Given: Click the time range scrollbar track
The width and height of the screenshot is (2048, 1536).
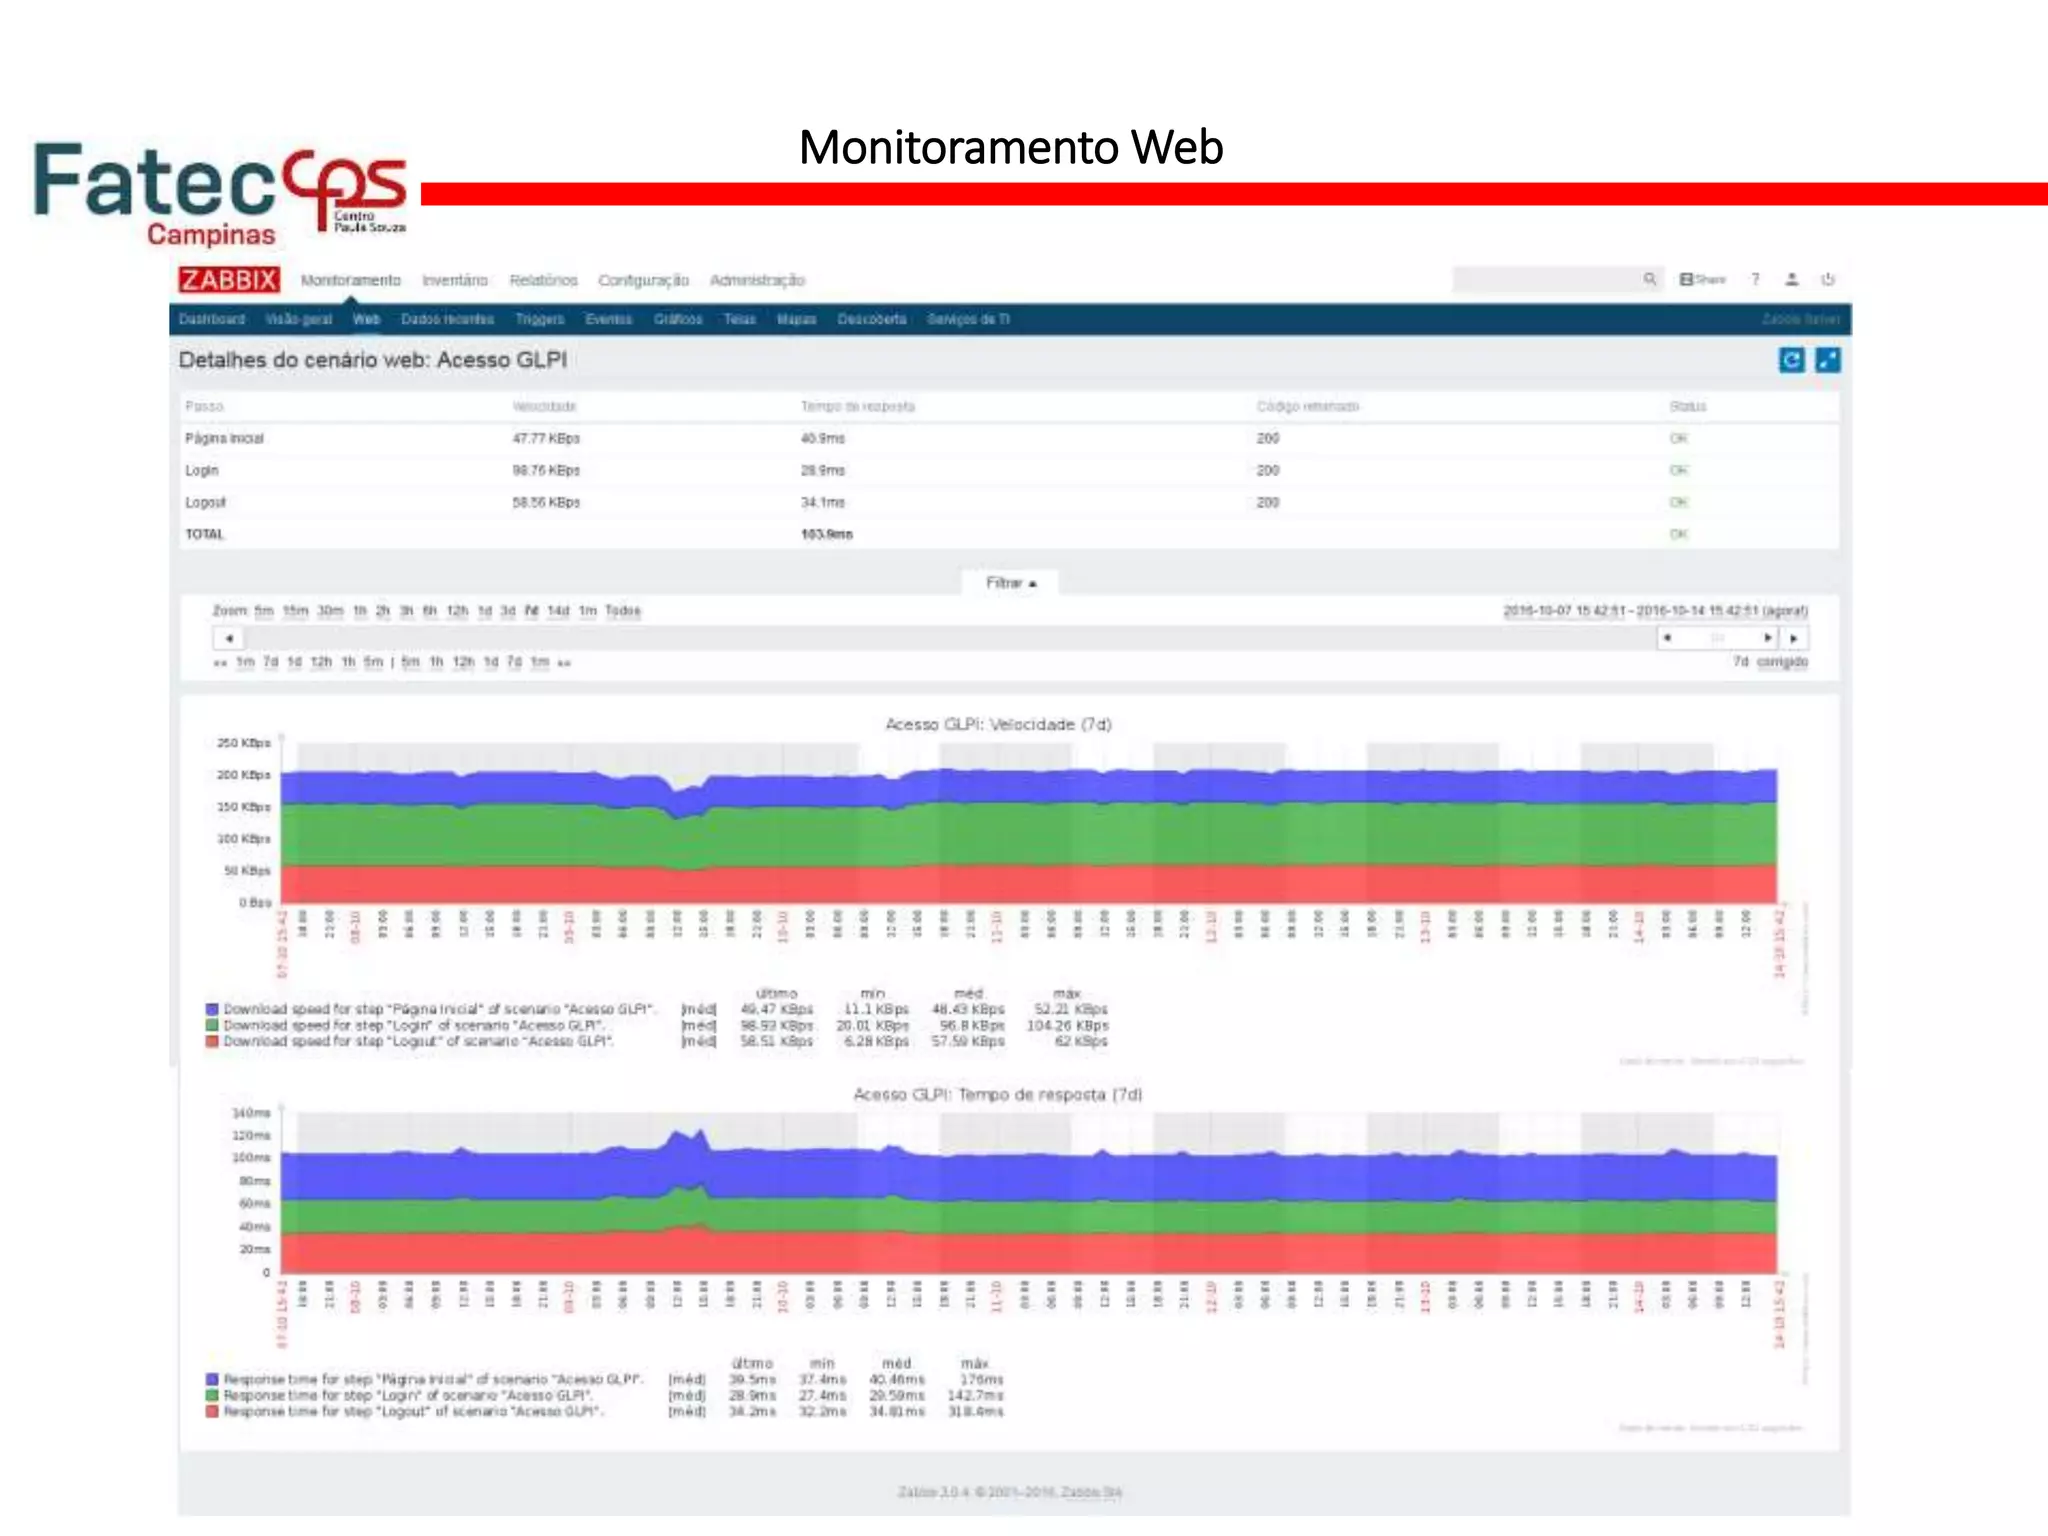Looking at the screenshot, I should point(940,638).
